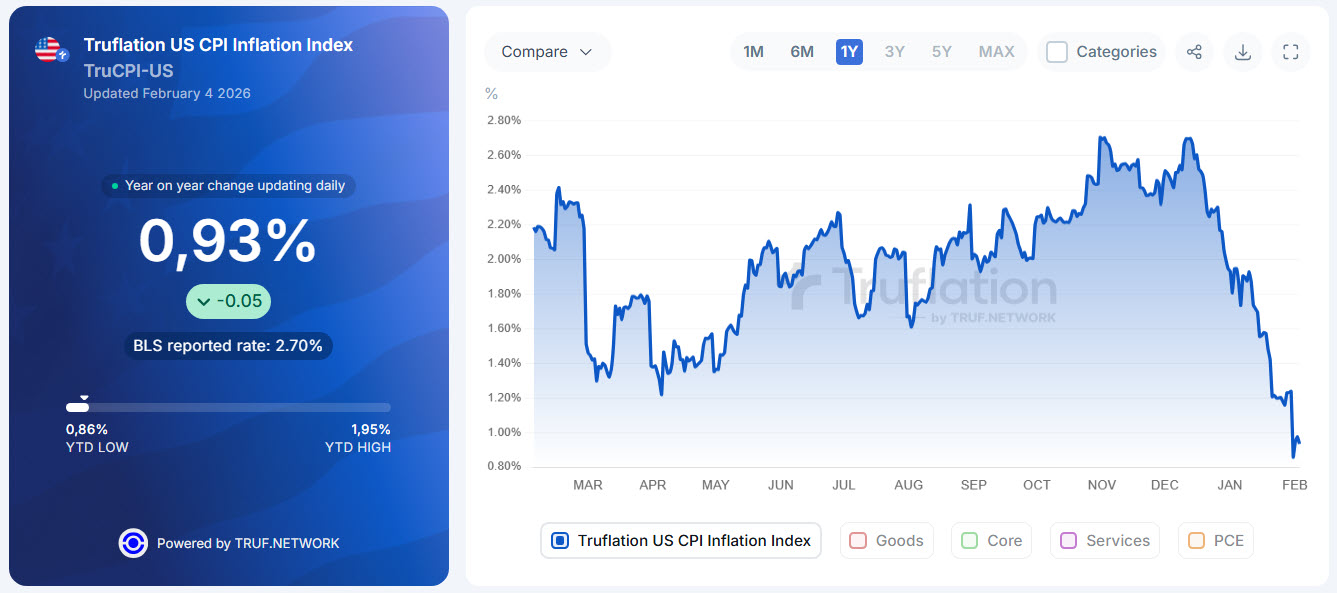The height and width of the screenshot is (593, 1337).
Task: Toggle the Core series on
Action: [991, 541]
